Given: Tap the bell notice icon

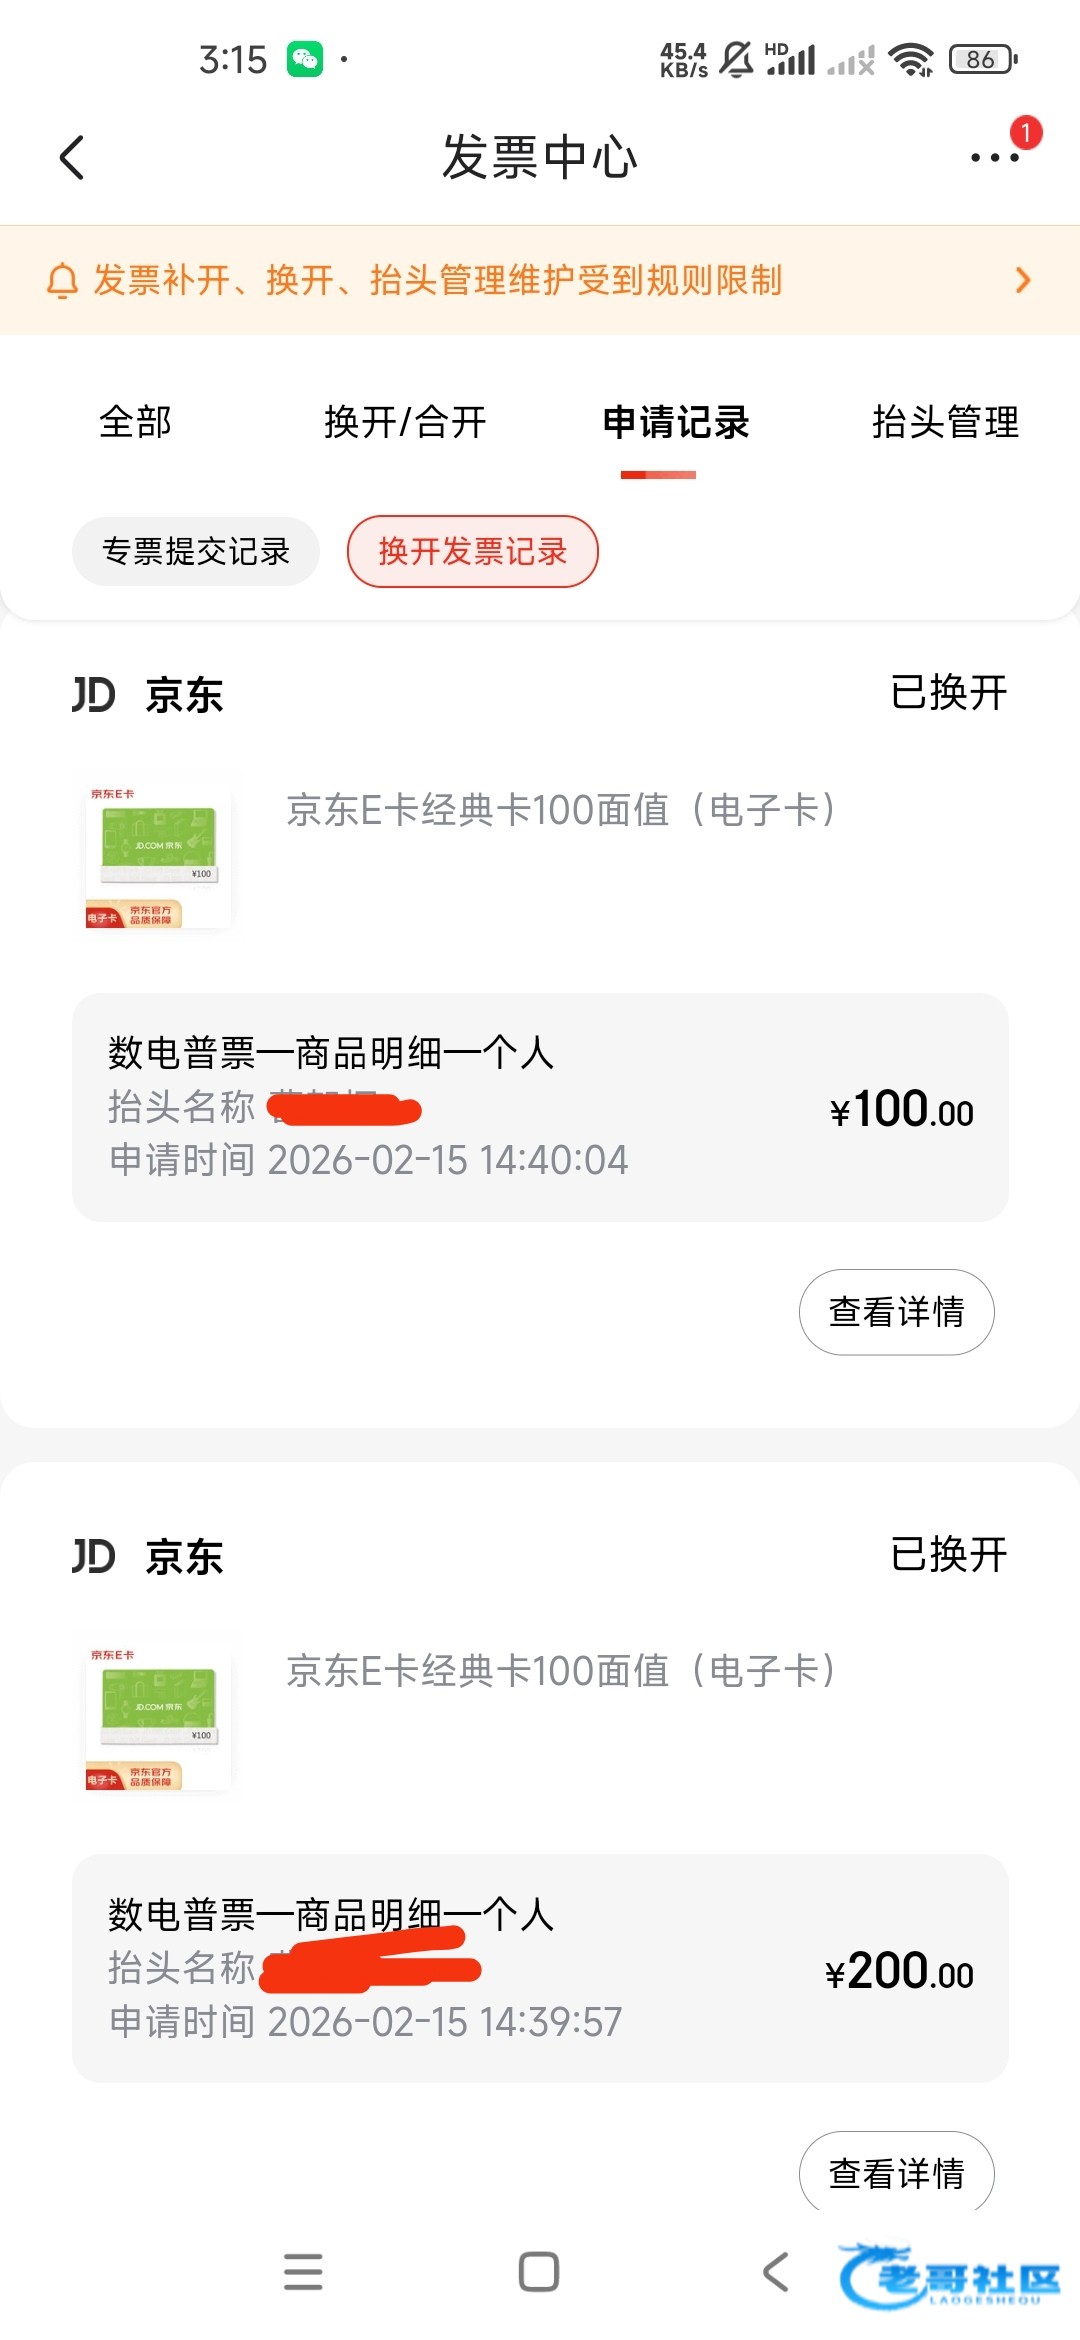Looking at the screenshot, I should (62, 281).
